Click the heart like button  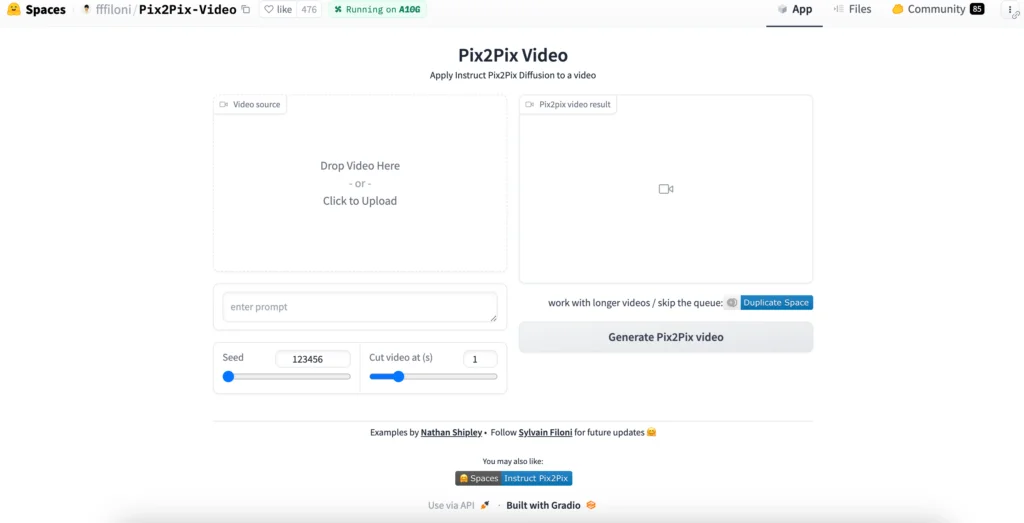pyautogui.click(x=278, y=10)
